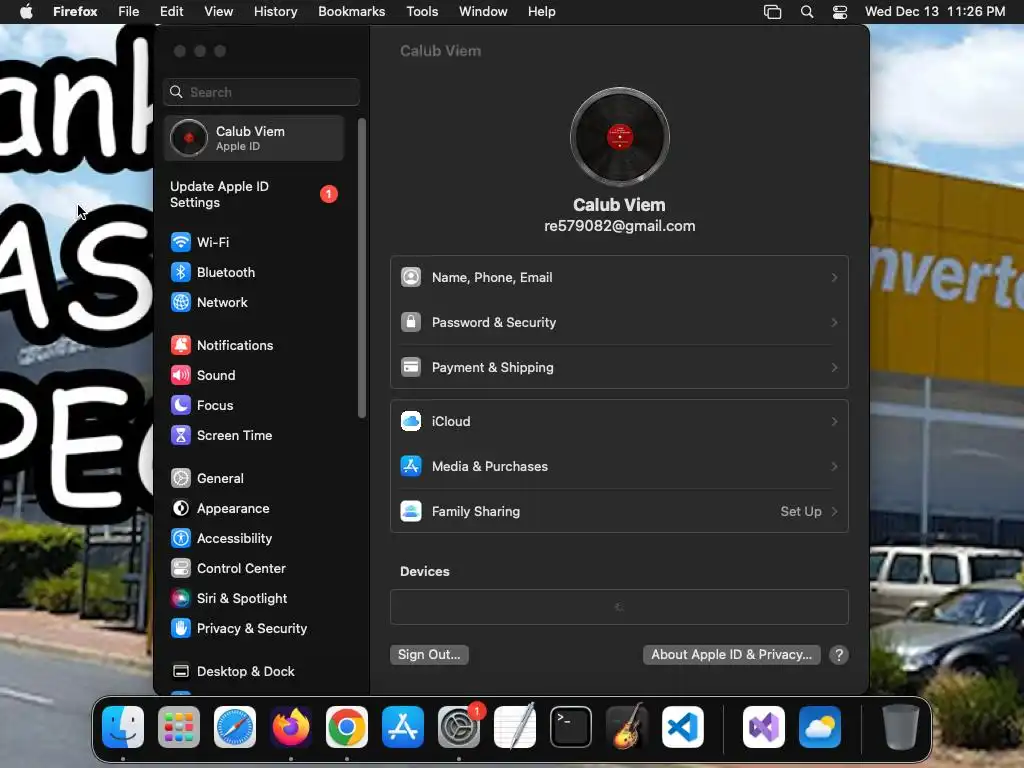Select Calub Viem Apple ID sidebar entry
Screen dimensions: 1024x768
click(254, 138)
